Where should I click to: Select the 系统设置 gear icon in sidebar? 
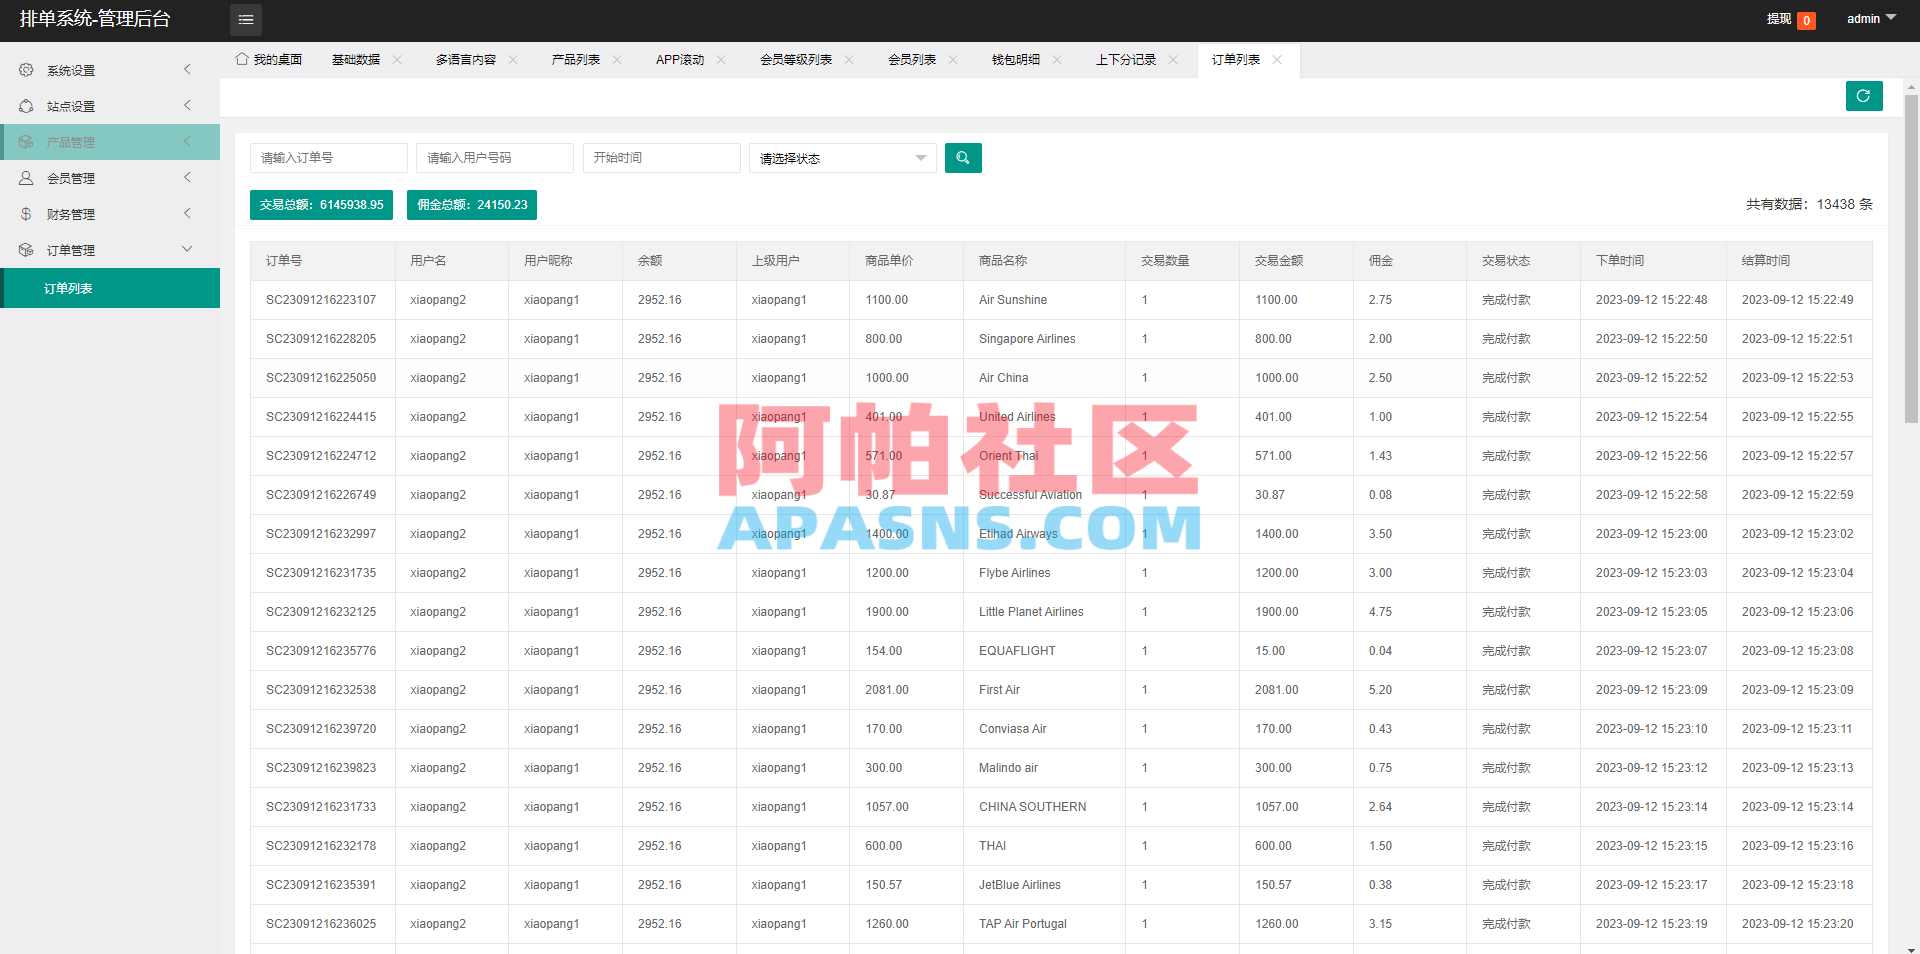point(25,70)
